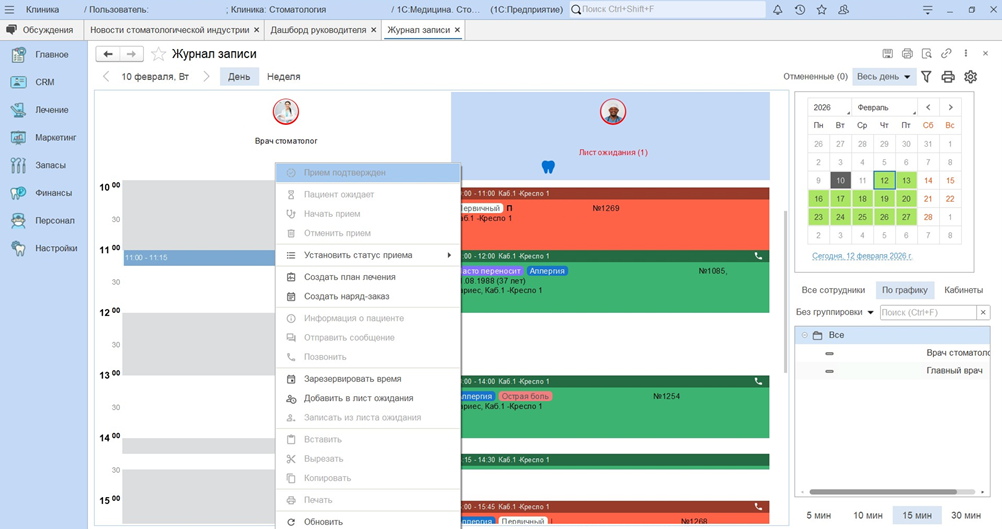The width and height of the screenshot is (1002, 529).
Task: Select February 19 in the calendar
Action: pos(884,199)
